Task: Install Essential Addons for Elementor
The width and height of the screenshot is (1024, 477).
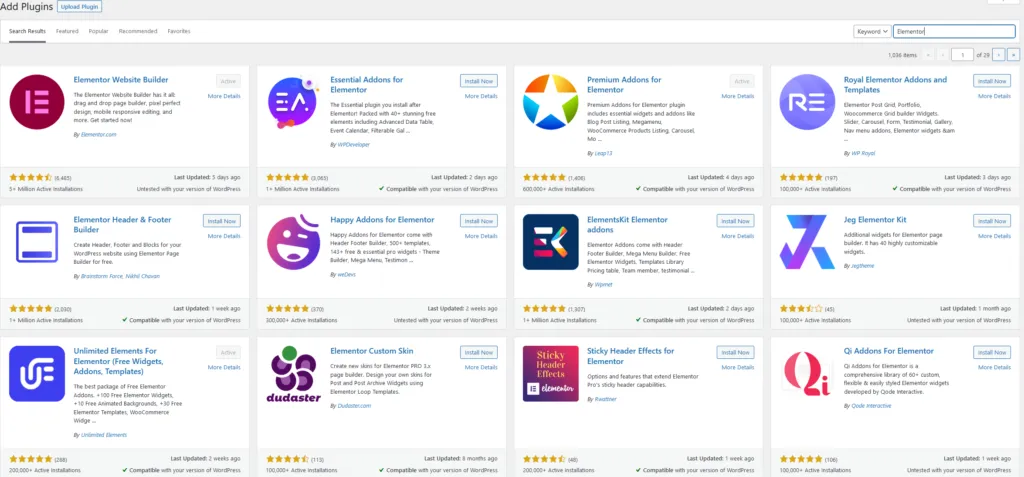Action: tap(479, 81)
